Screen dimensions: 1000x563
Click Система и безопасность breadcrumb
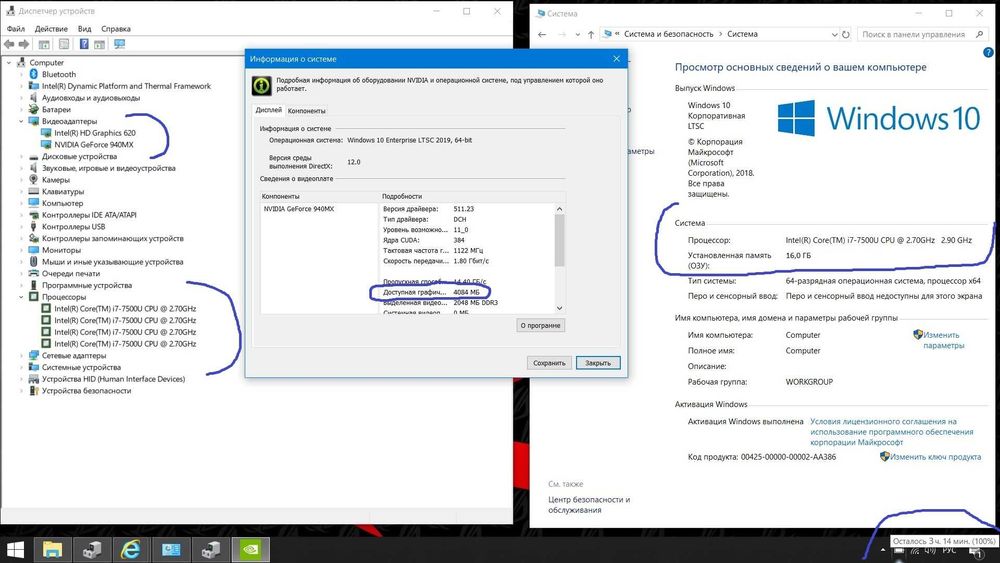(x=668, y=34)
